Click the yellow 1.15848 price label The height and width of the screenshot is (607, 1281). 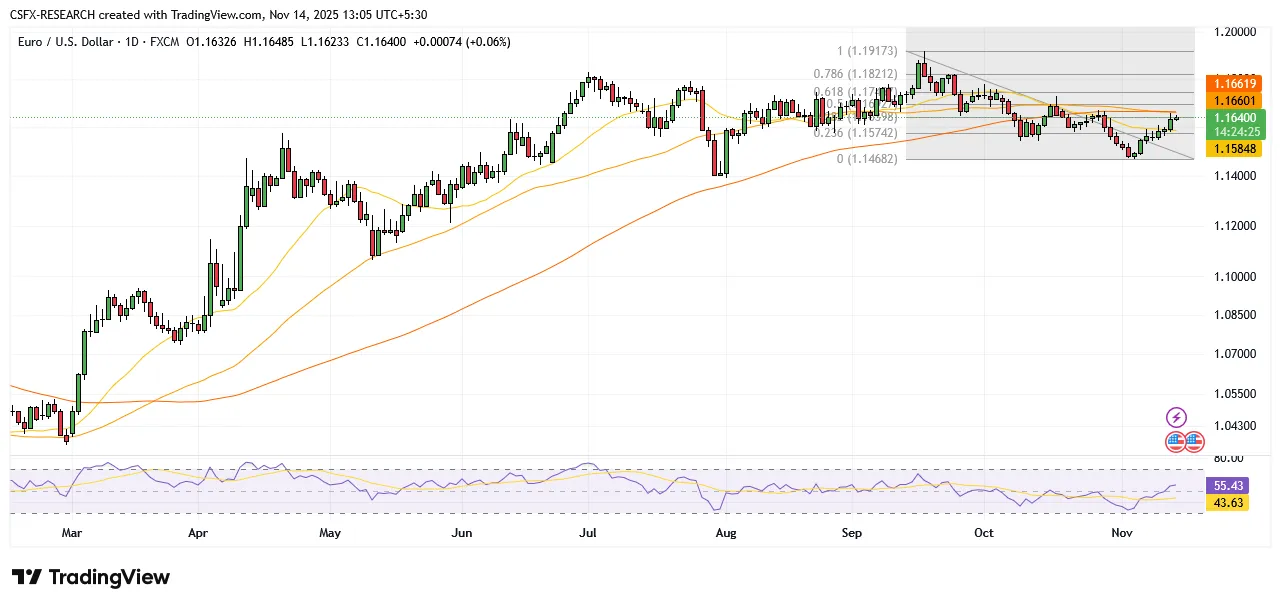tap(1236, 148)
